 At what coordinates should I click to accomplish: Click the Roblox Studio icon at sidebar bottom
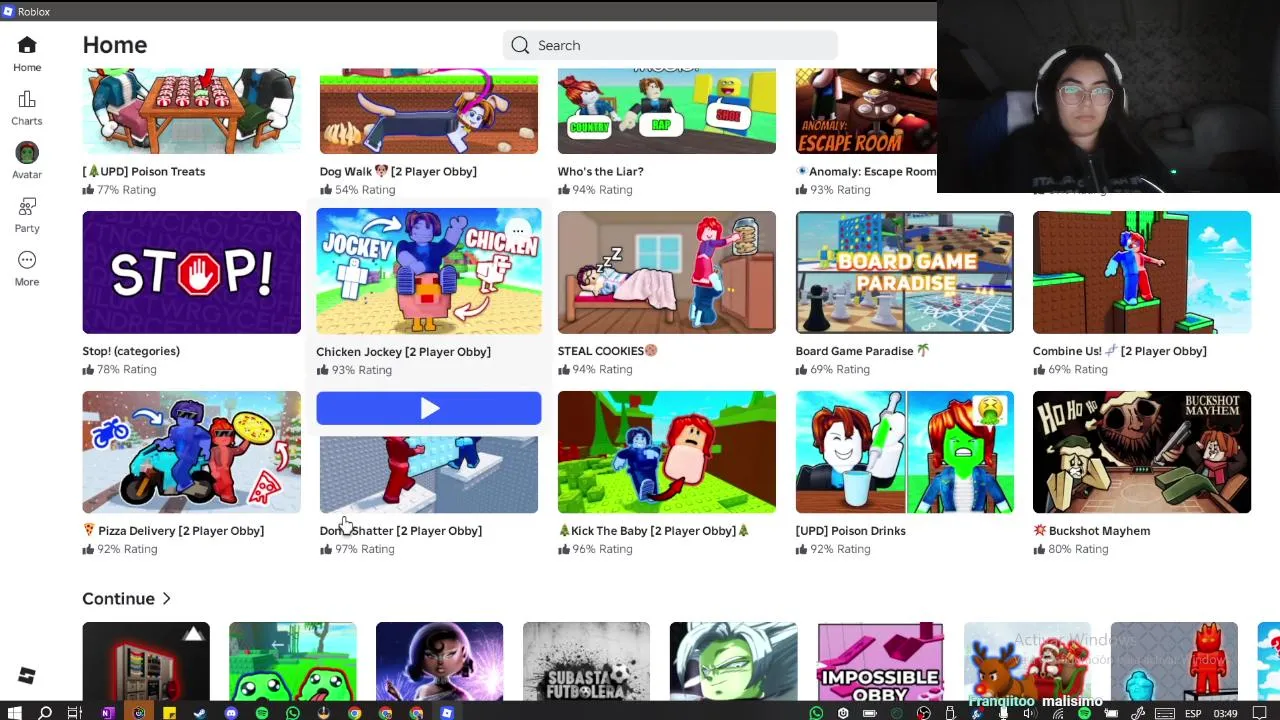27,677
